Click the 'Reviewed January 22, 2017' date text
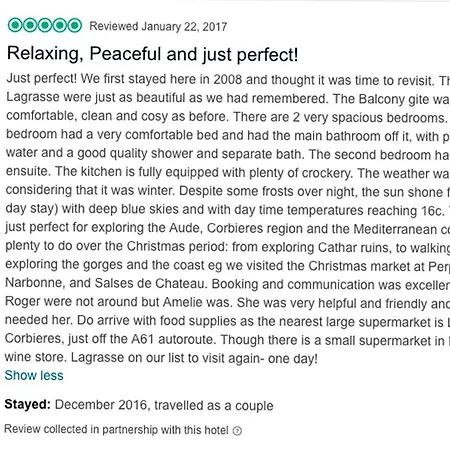Image resolution: width=450 pixels, height=450 pixels. click(x=158, y=26)
